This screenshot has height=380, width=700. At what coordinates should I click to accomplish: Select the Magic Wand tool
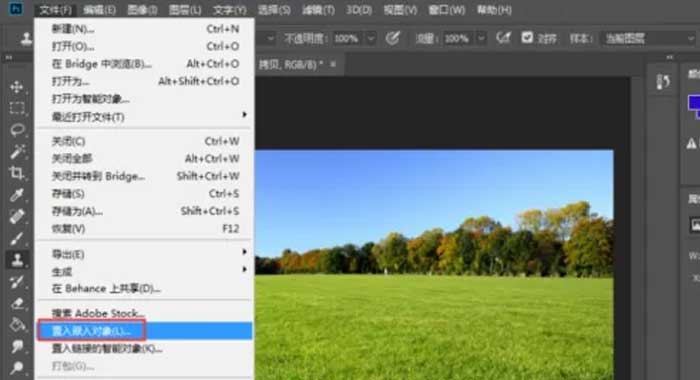[17, 151]
